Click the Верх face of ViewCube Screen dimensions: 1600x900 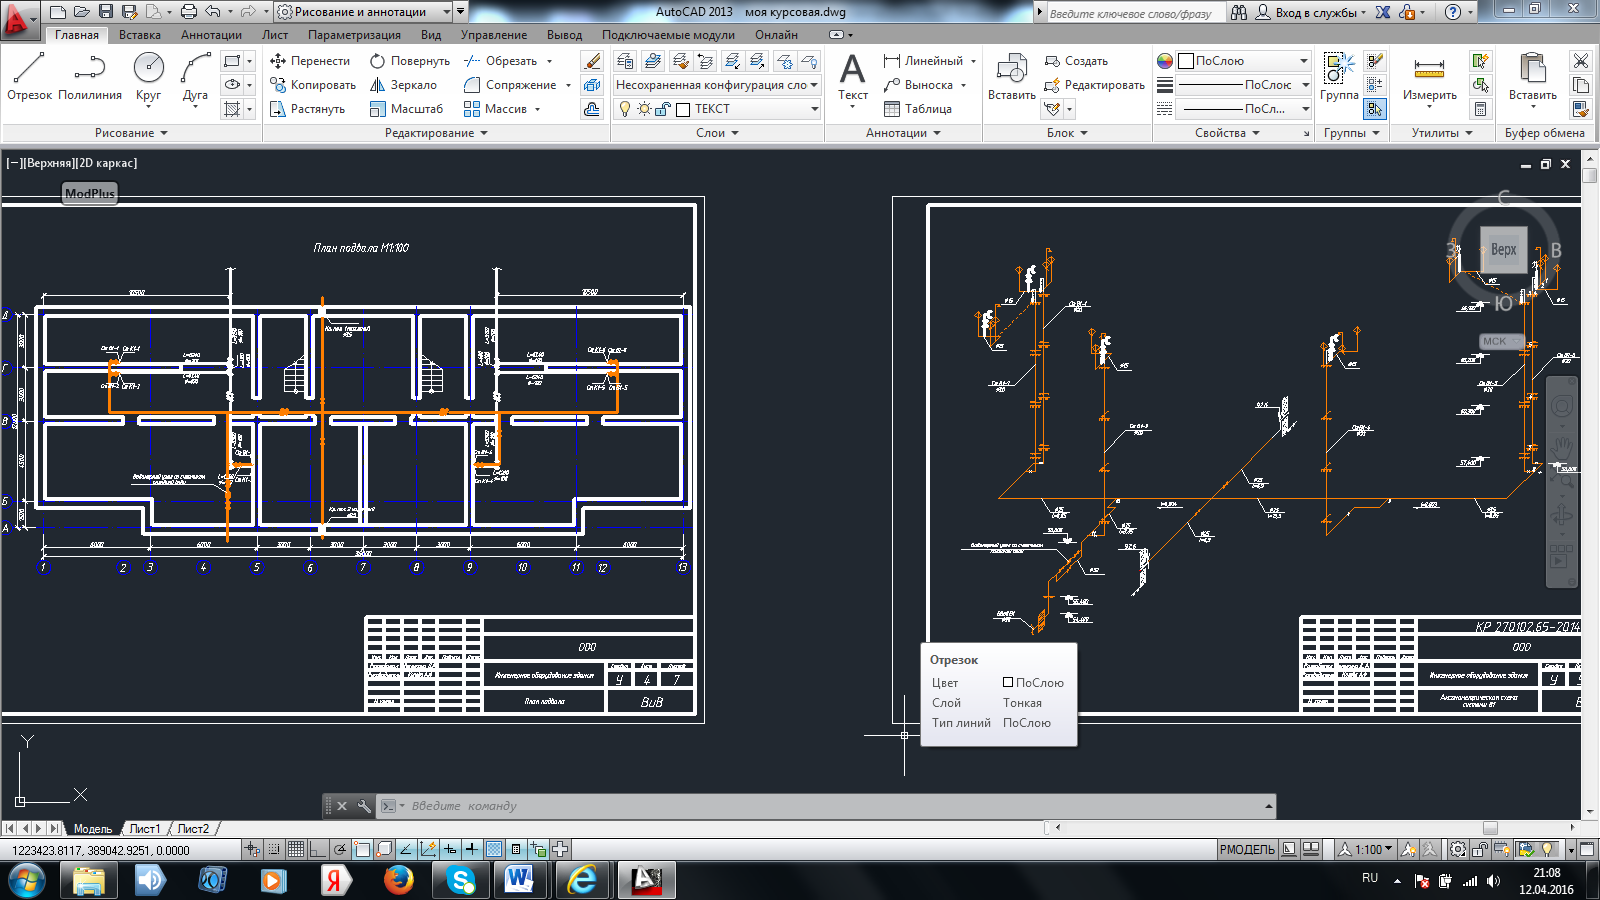pos(1503,249)
